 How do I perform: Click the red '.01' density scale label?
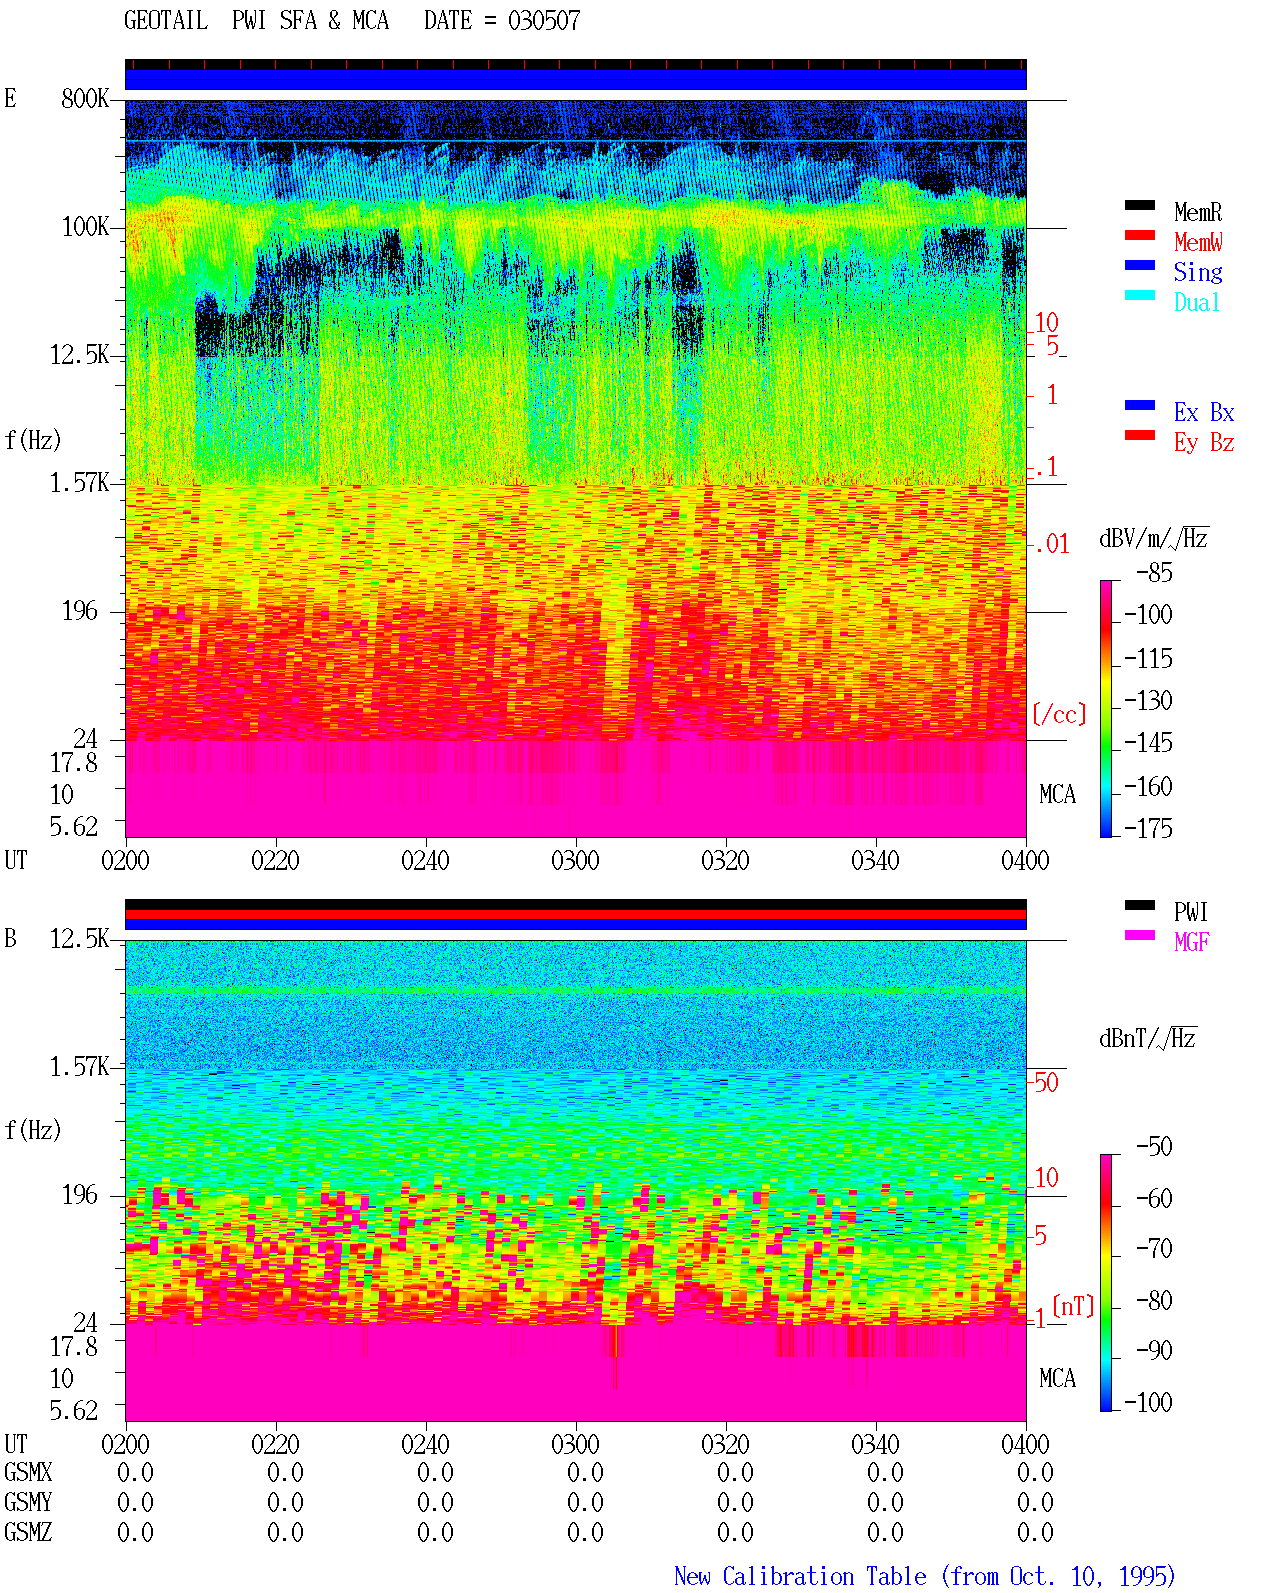(x=1052, y=544)
